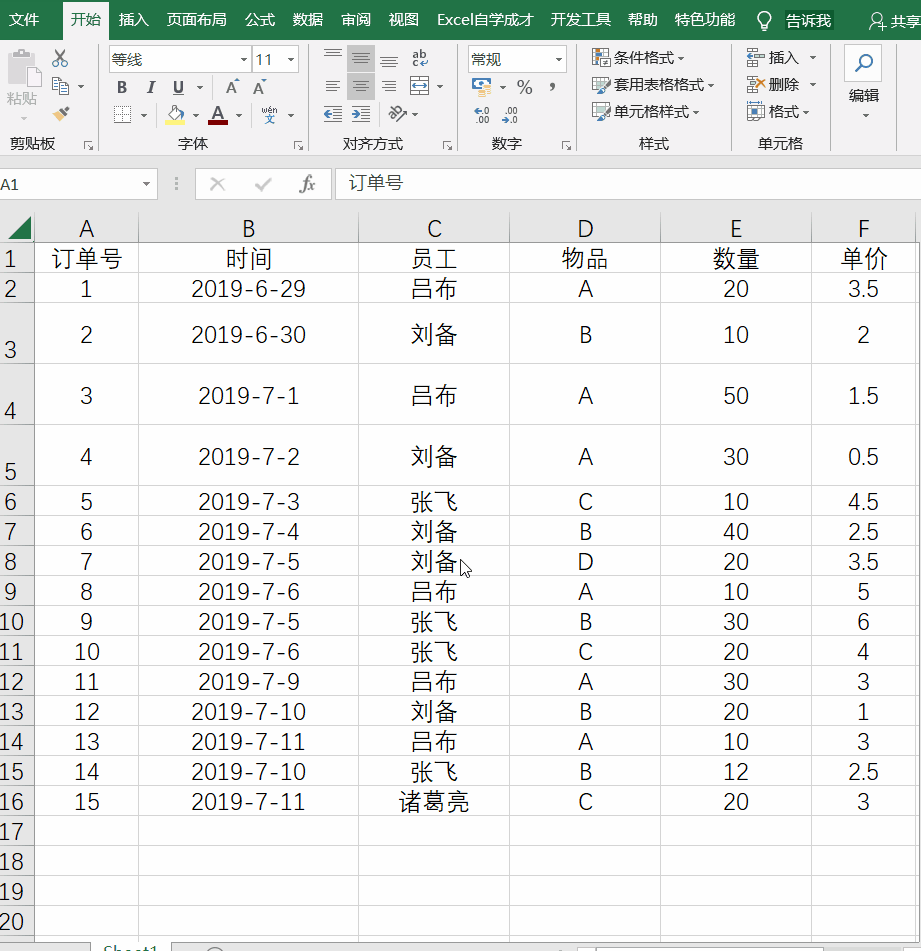Click the 共享 Share button

coord(895,21)
